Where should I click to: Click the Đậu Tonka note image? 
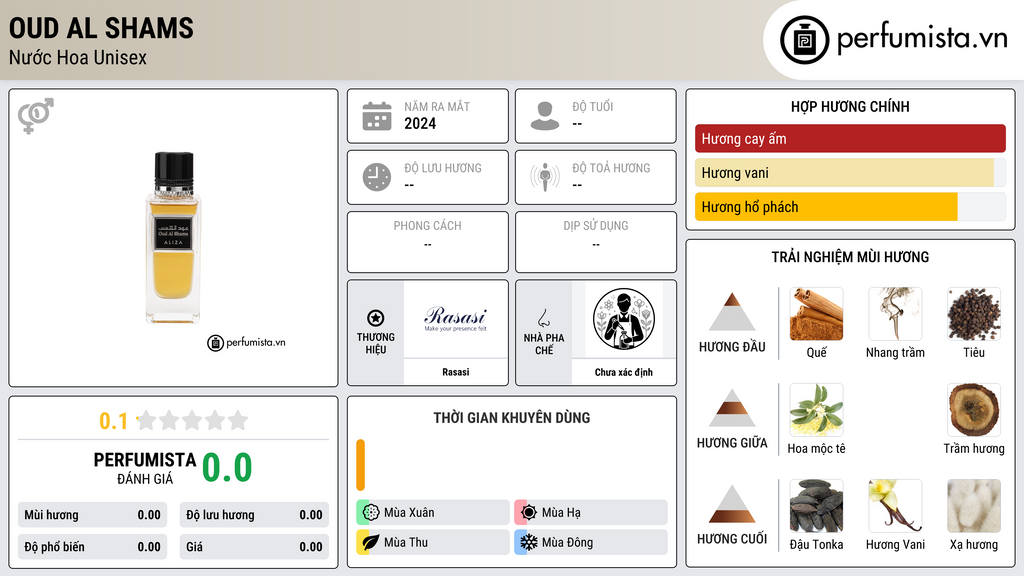816,506
